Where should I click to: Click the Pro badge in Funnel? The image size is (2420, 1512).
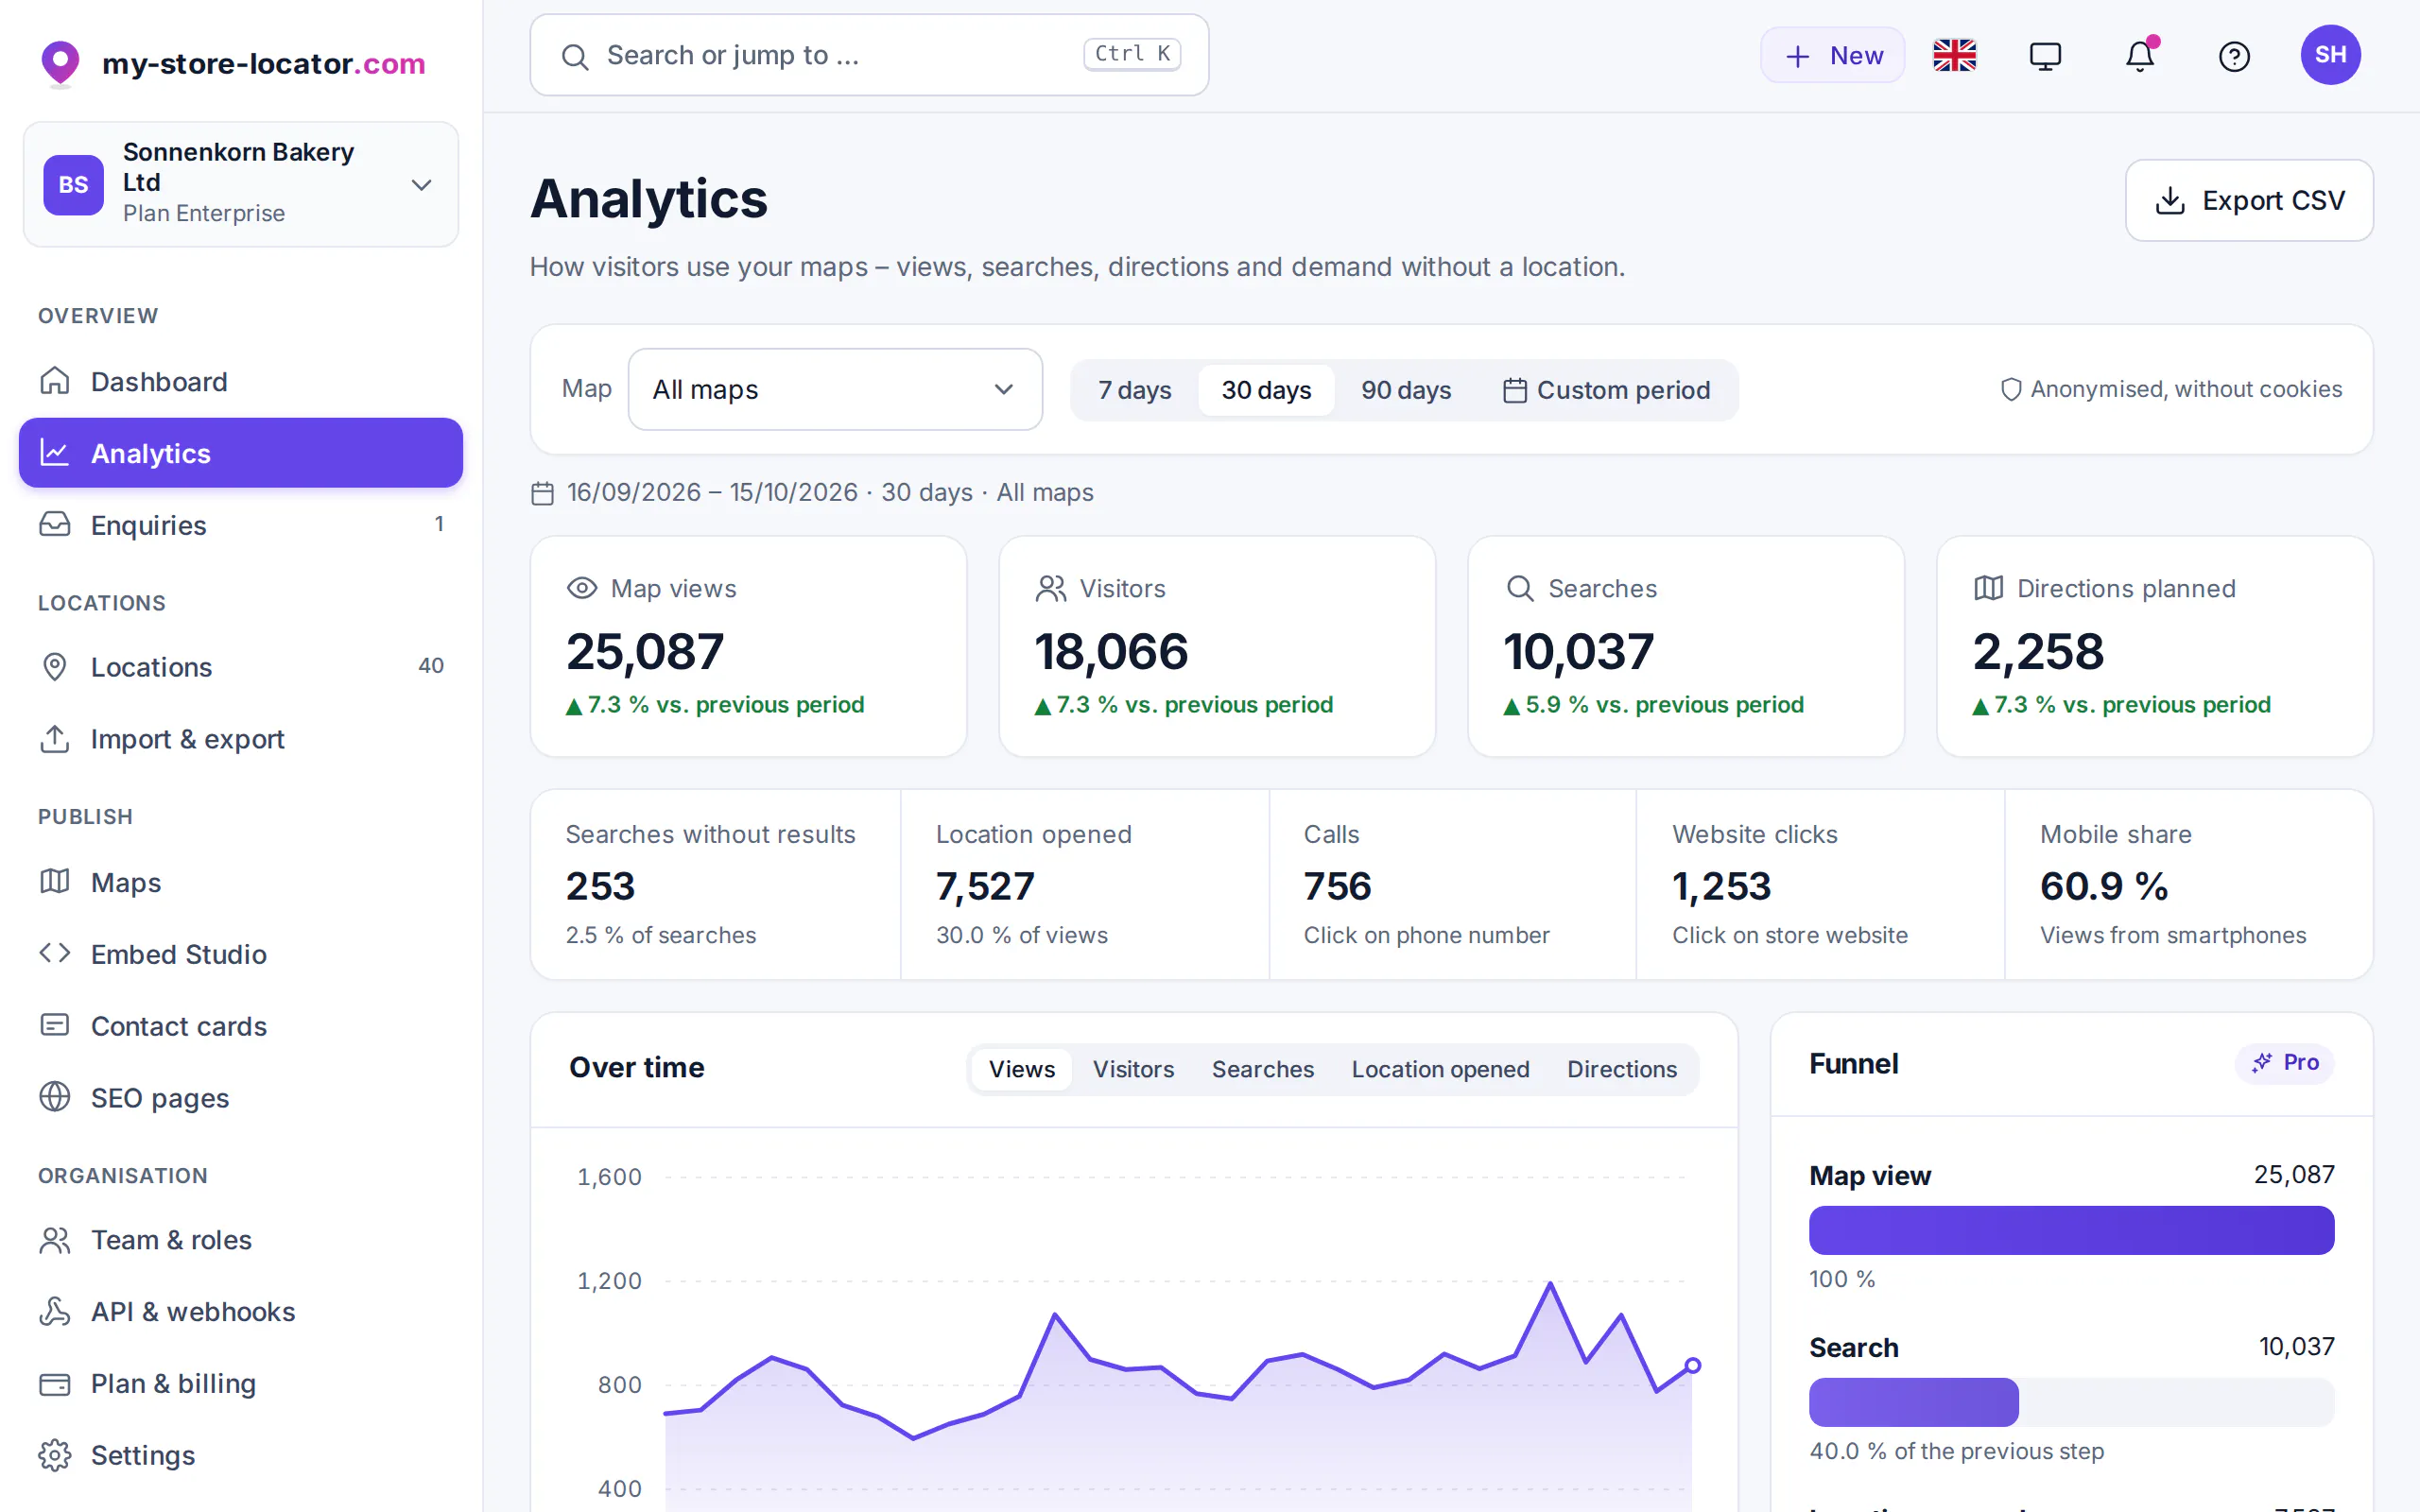[2285, 1062]
